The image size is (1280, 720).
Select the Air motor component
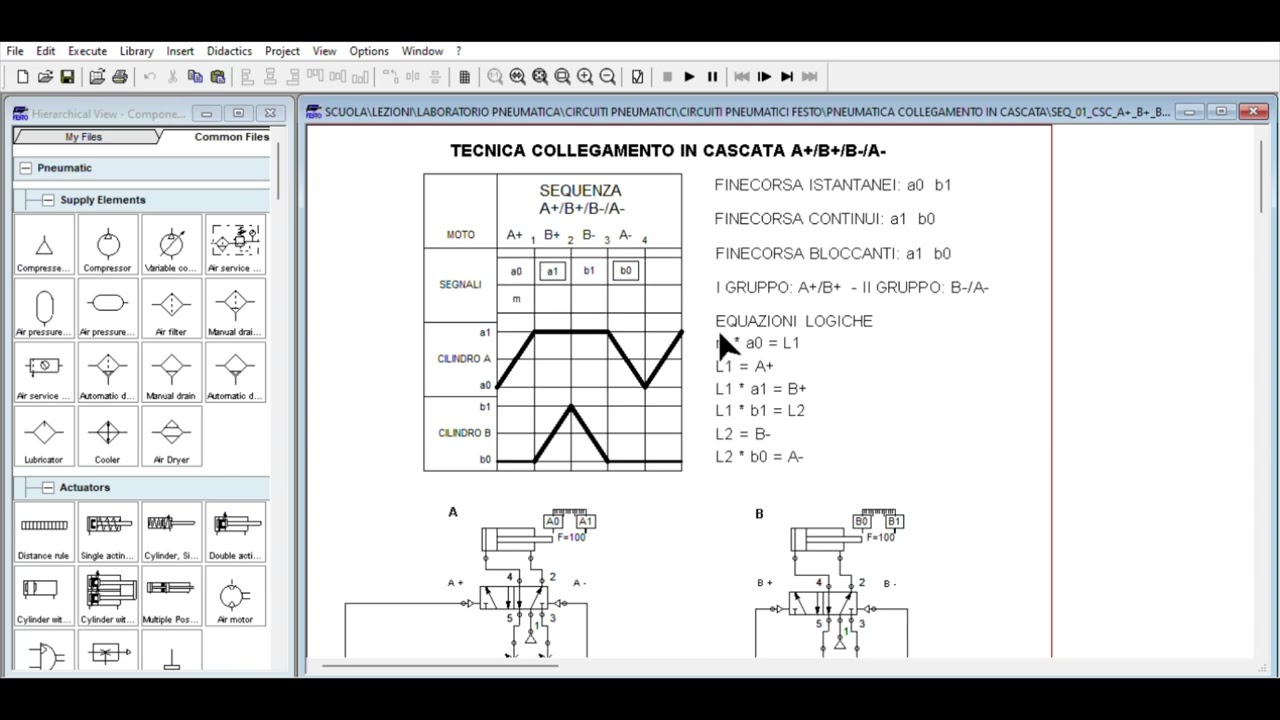point(235,597)
